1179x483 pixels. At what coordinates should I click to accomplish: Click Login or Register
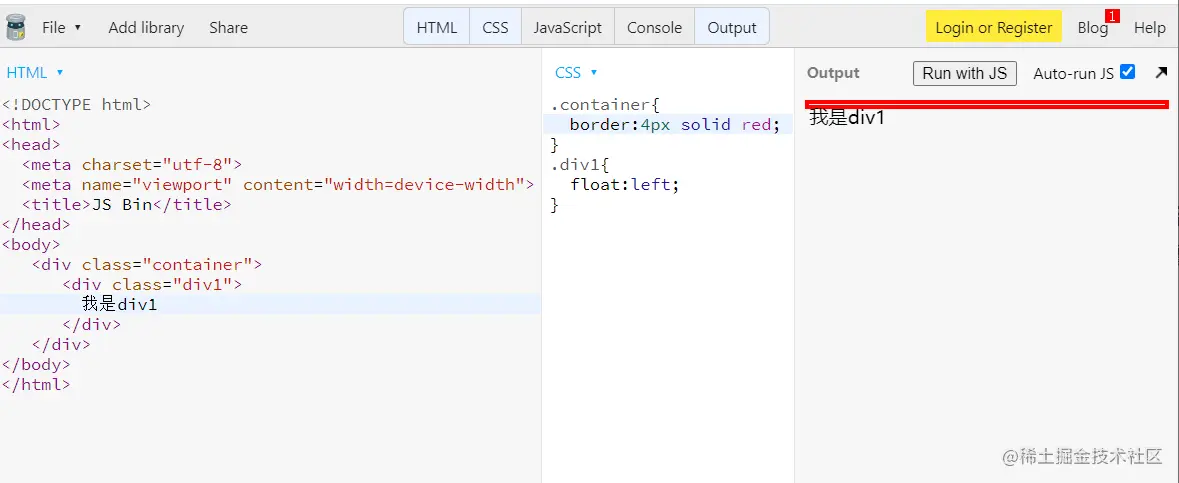[x=993, y=28]
